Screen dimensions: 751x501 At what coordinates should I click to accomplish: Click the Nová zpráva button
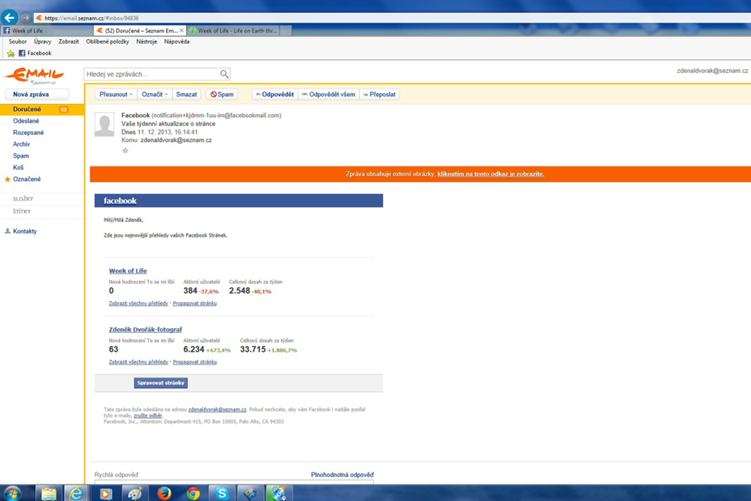(36, 94)
